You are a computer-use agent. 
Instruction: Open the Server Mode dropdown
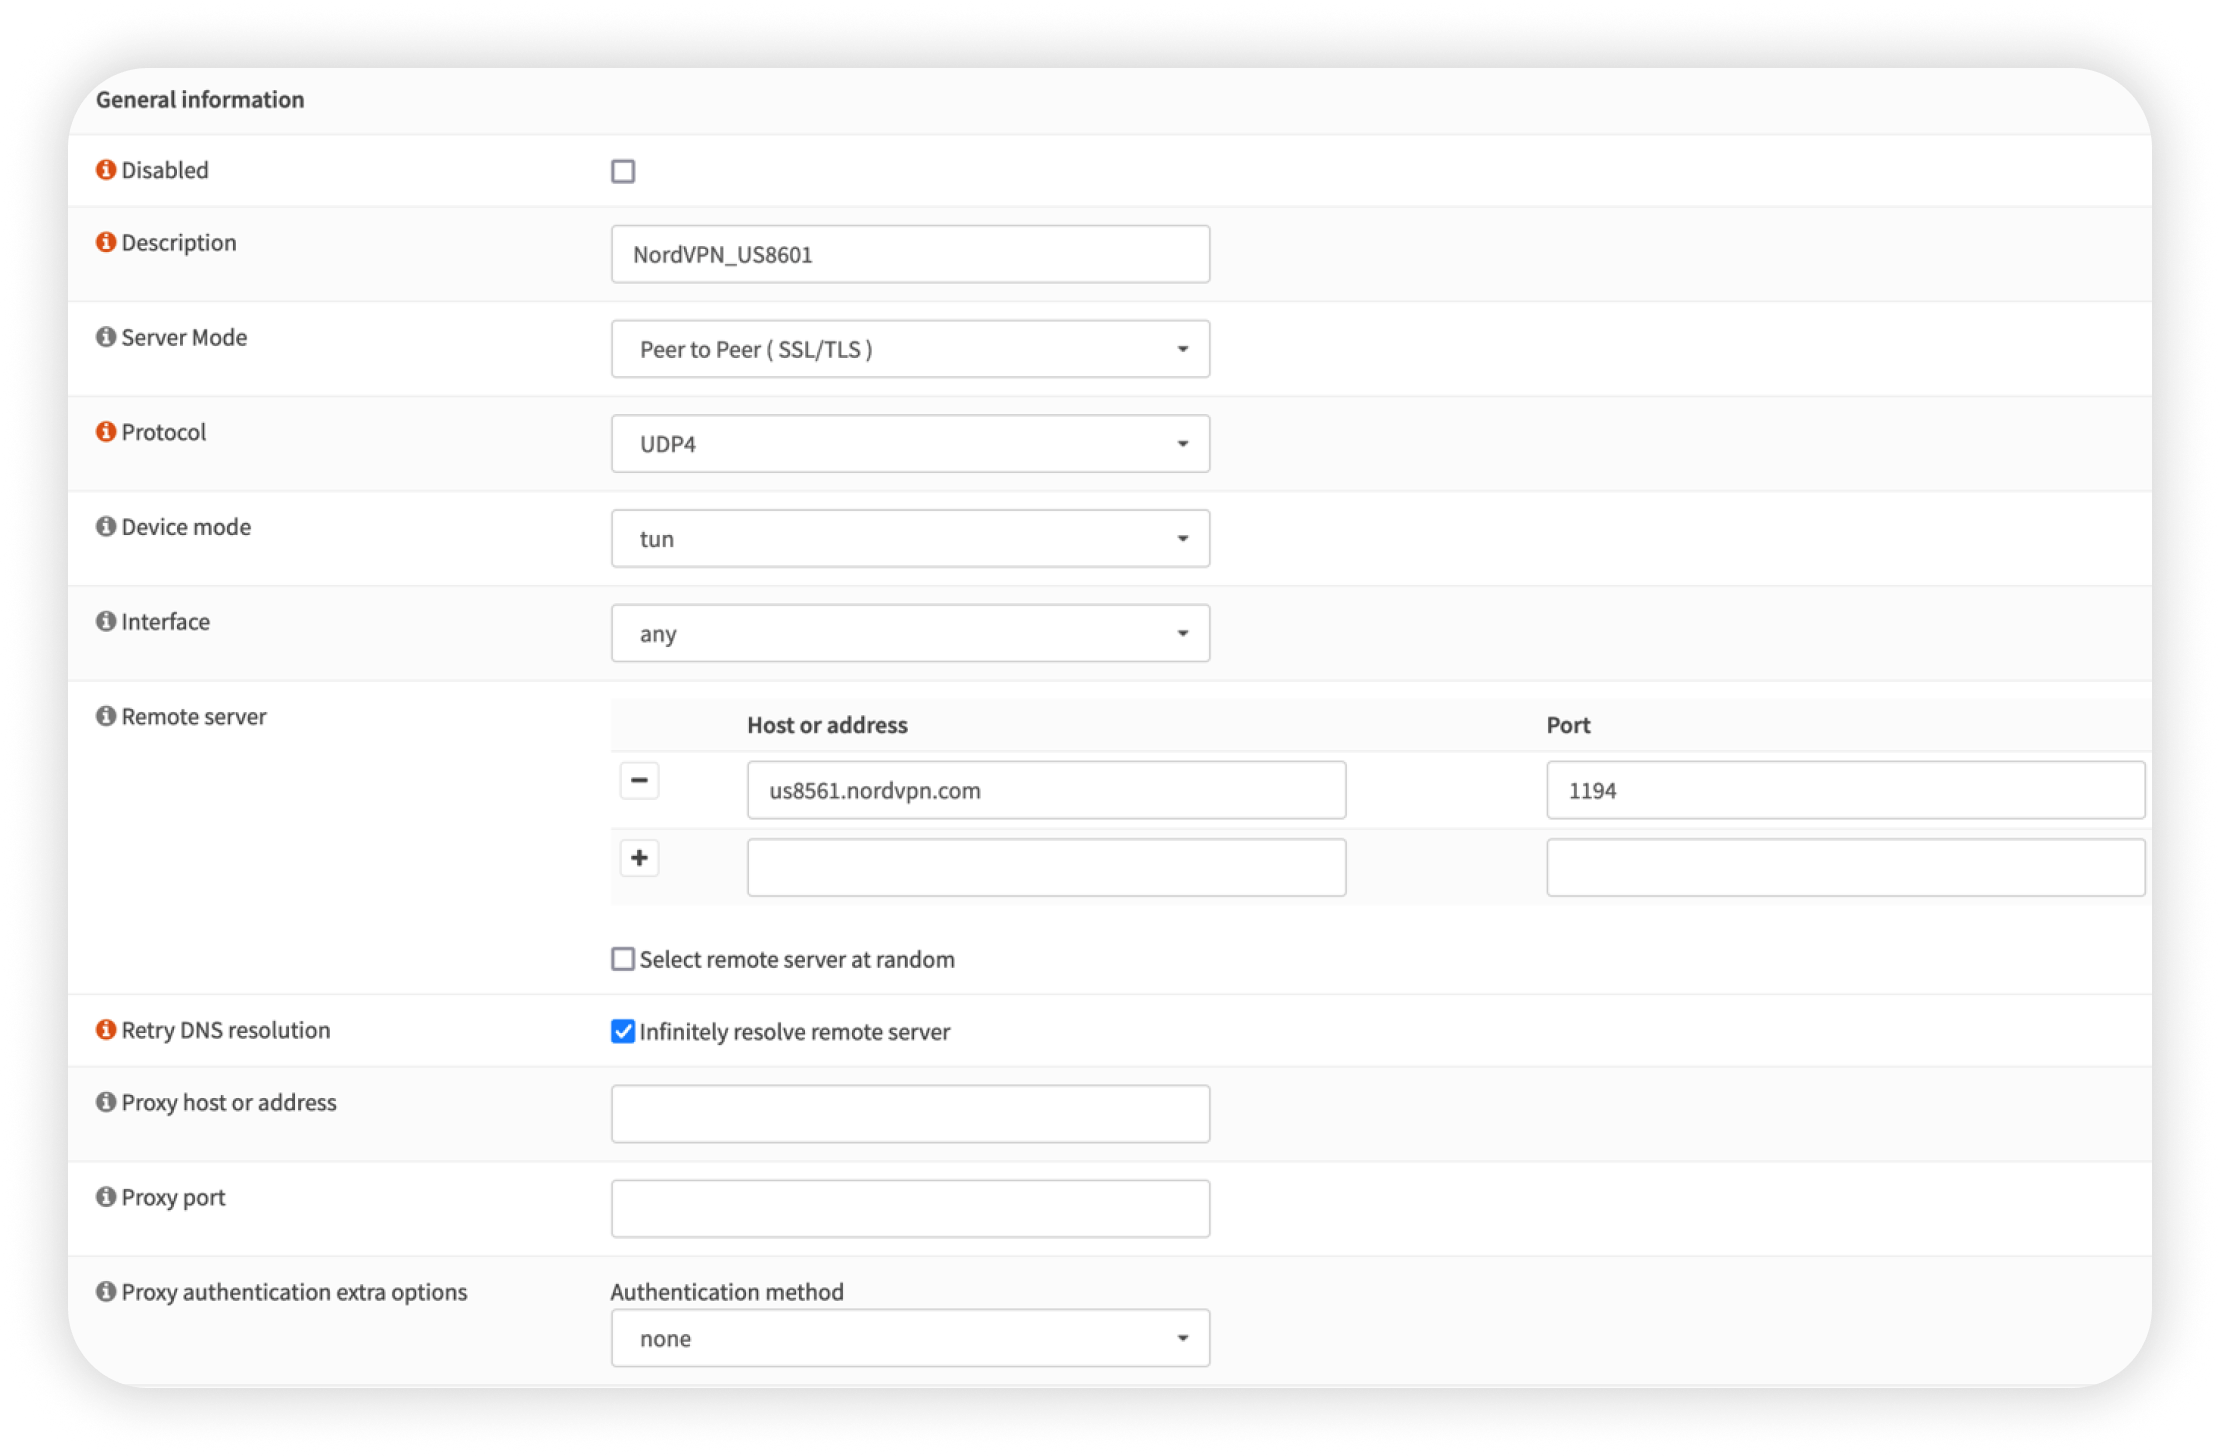[x=910, y=349]
